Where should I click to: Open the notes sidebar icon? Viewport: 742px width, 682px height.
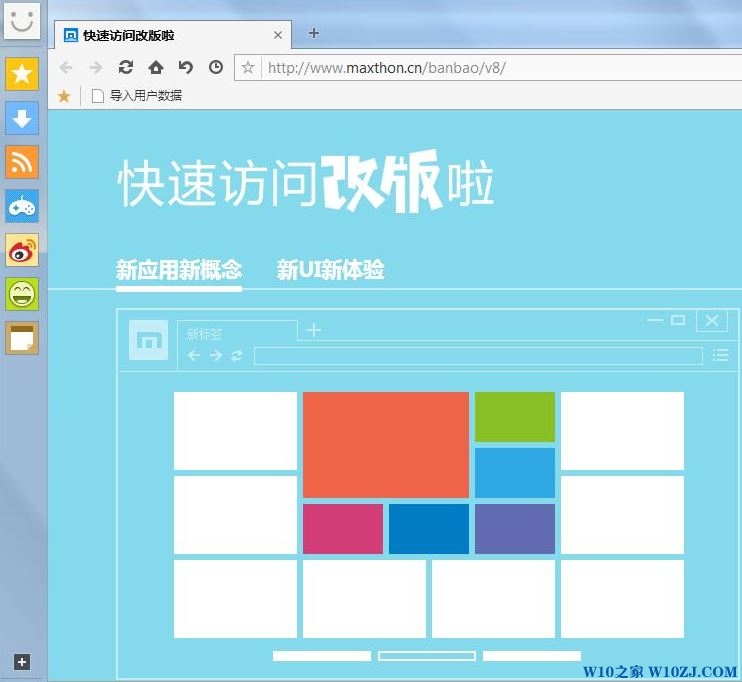coord(21,338)
